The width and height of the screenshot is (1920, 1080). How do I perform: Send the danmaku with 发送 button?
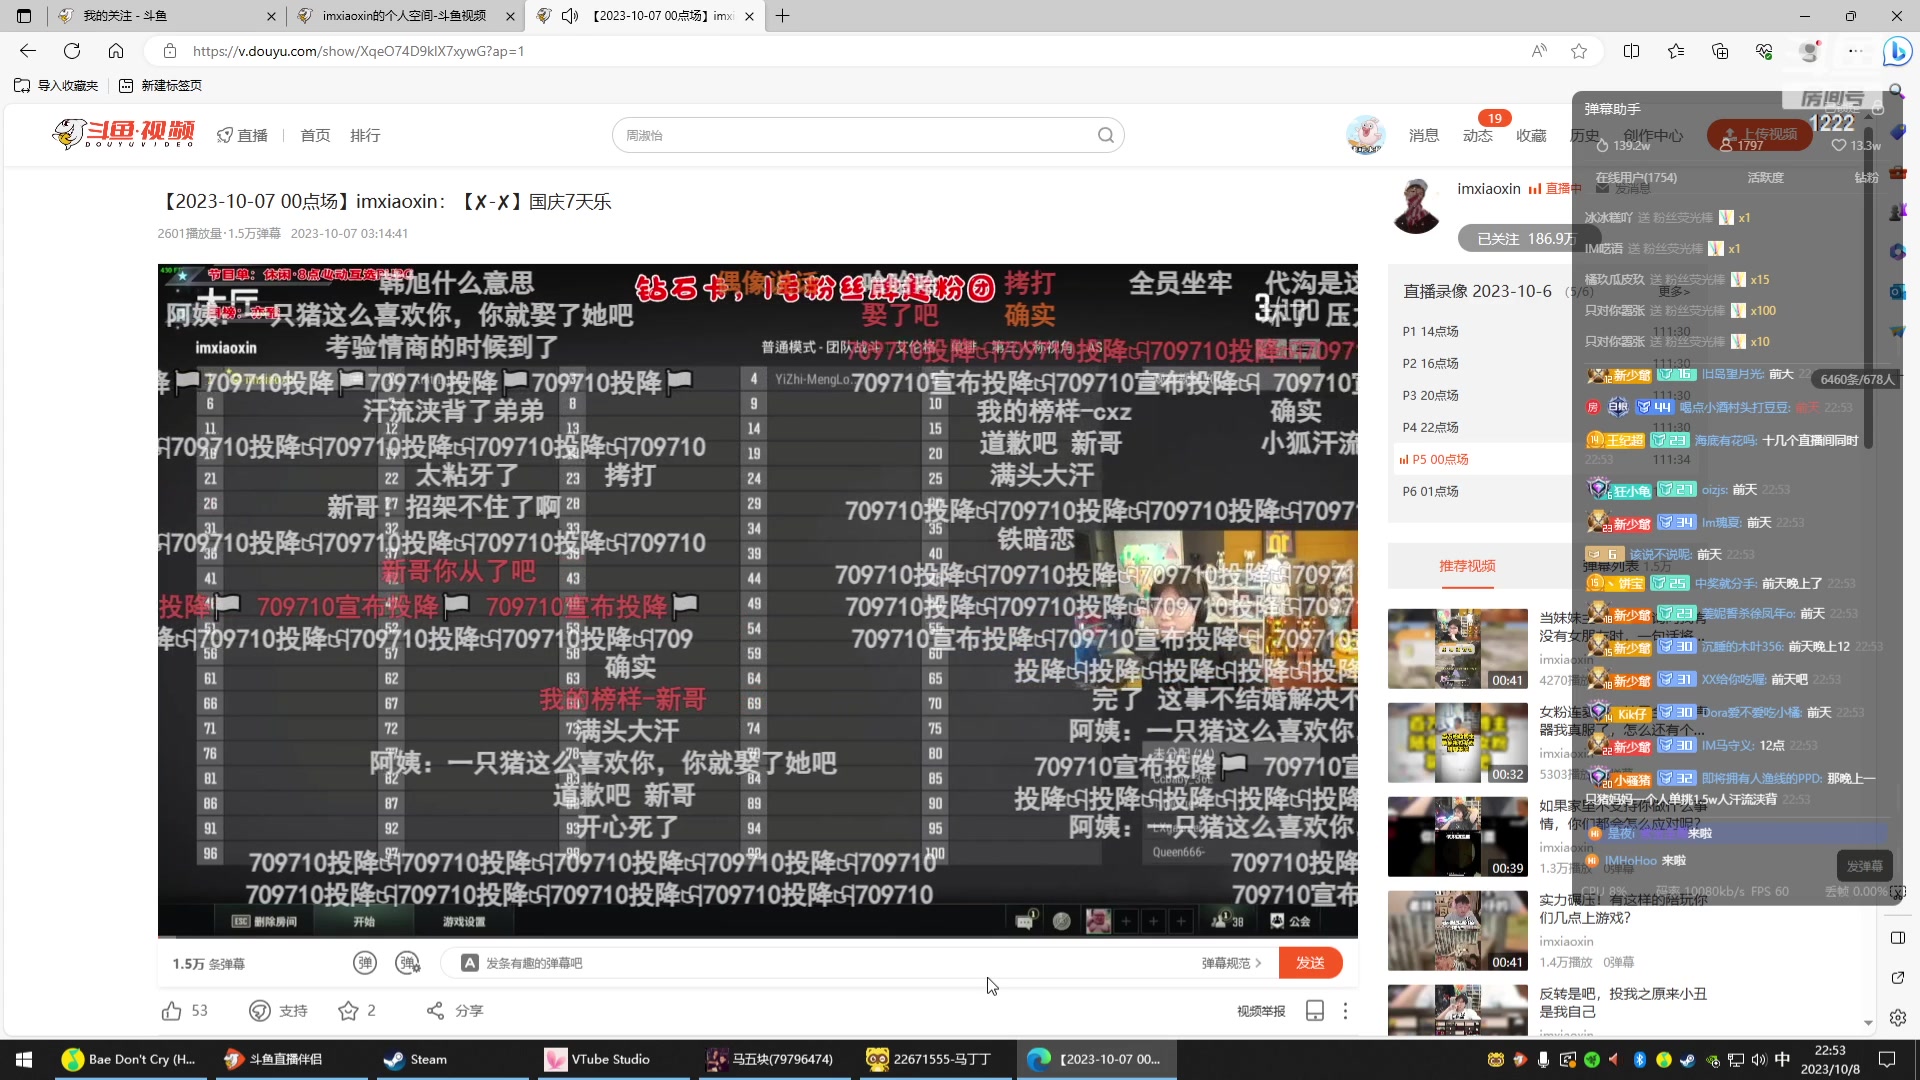[x=1310, y=963]
